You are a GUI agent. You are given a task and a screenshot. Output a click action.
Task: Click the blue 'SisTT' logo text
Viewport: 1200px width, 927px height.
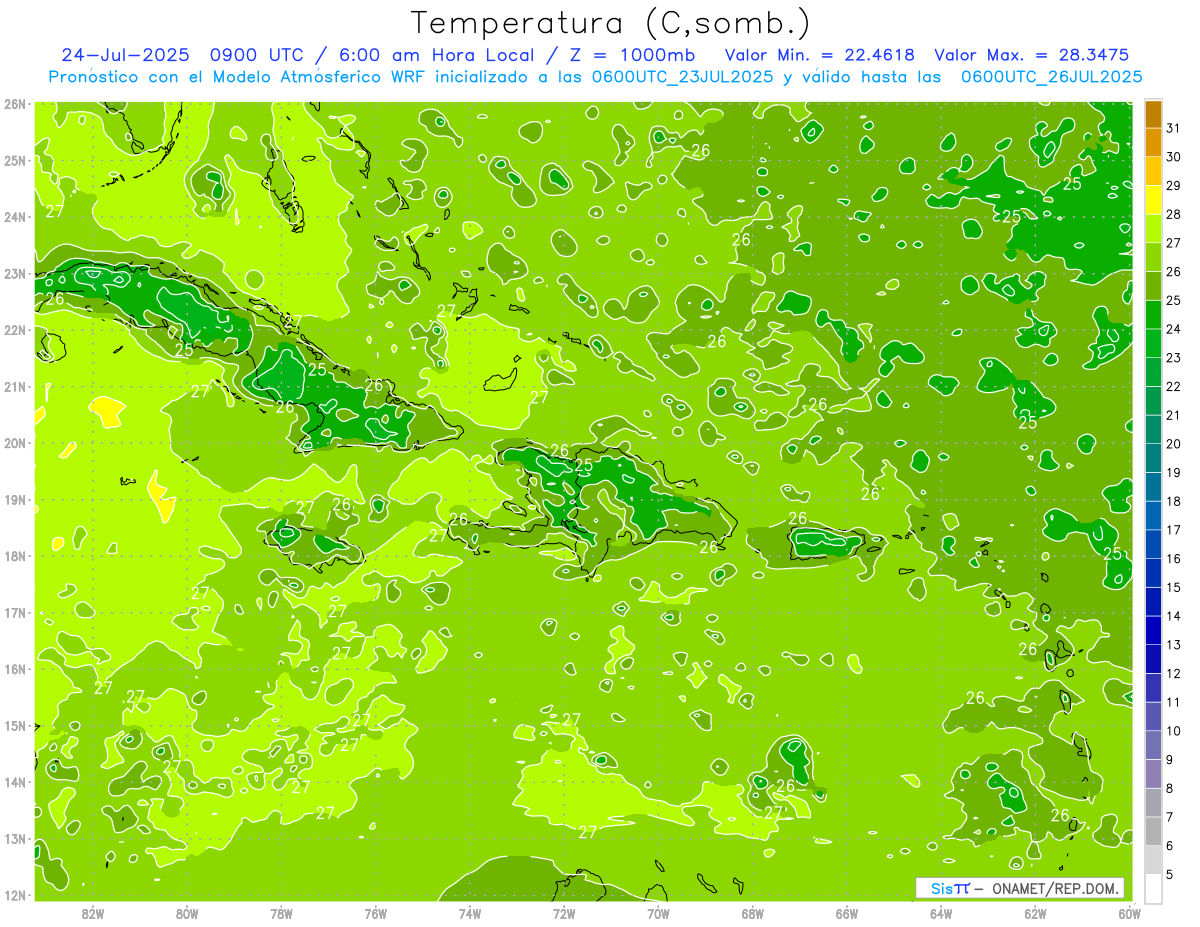(x=950, y=888)
